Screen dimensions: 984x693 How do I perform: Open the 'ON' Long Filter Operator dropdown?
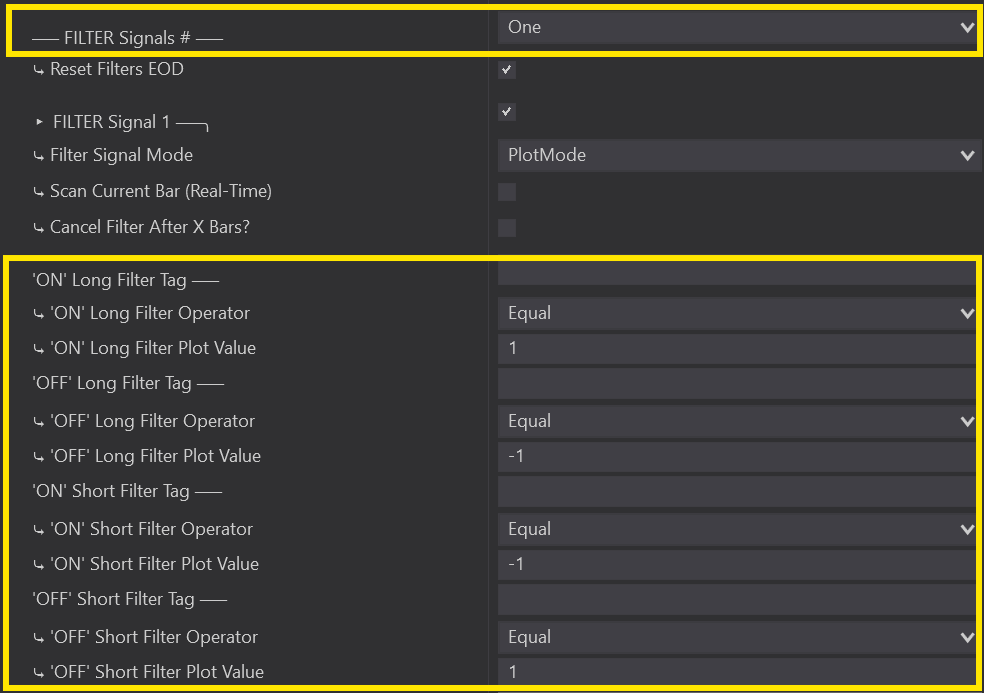736,313
